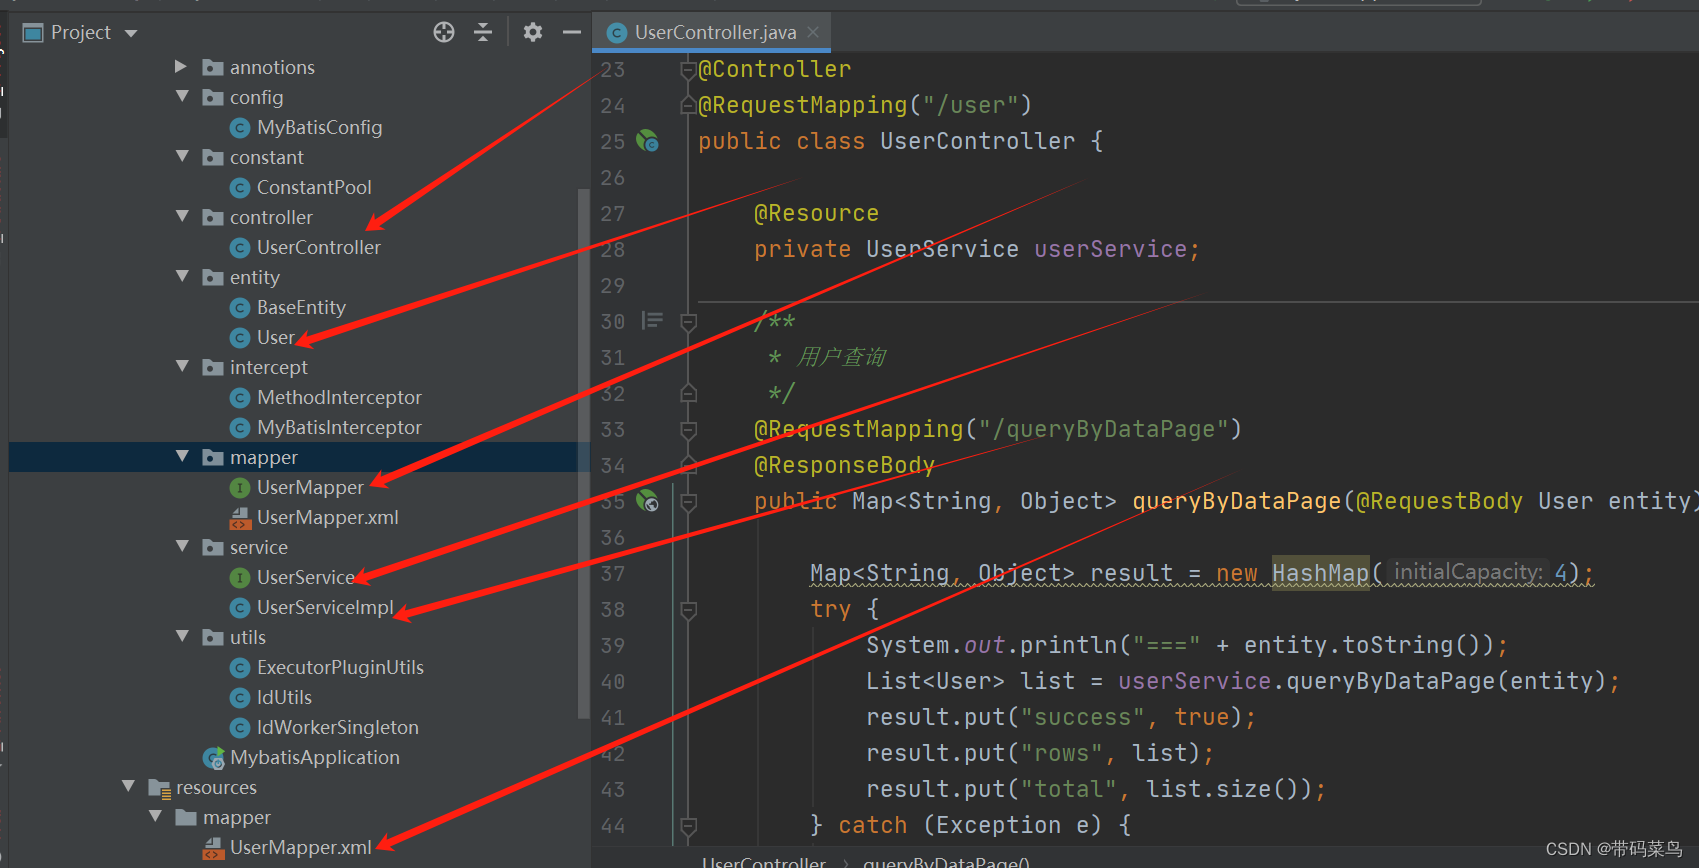This screenshot has width=1699, height=868.
Task: Open UserServiceImpl class
Action: [x=325, y=607]
